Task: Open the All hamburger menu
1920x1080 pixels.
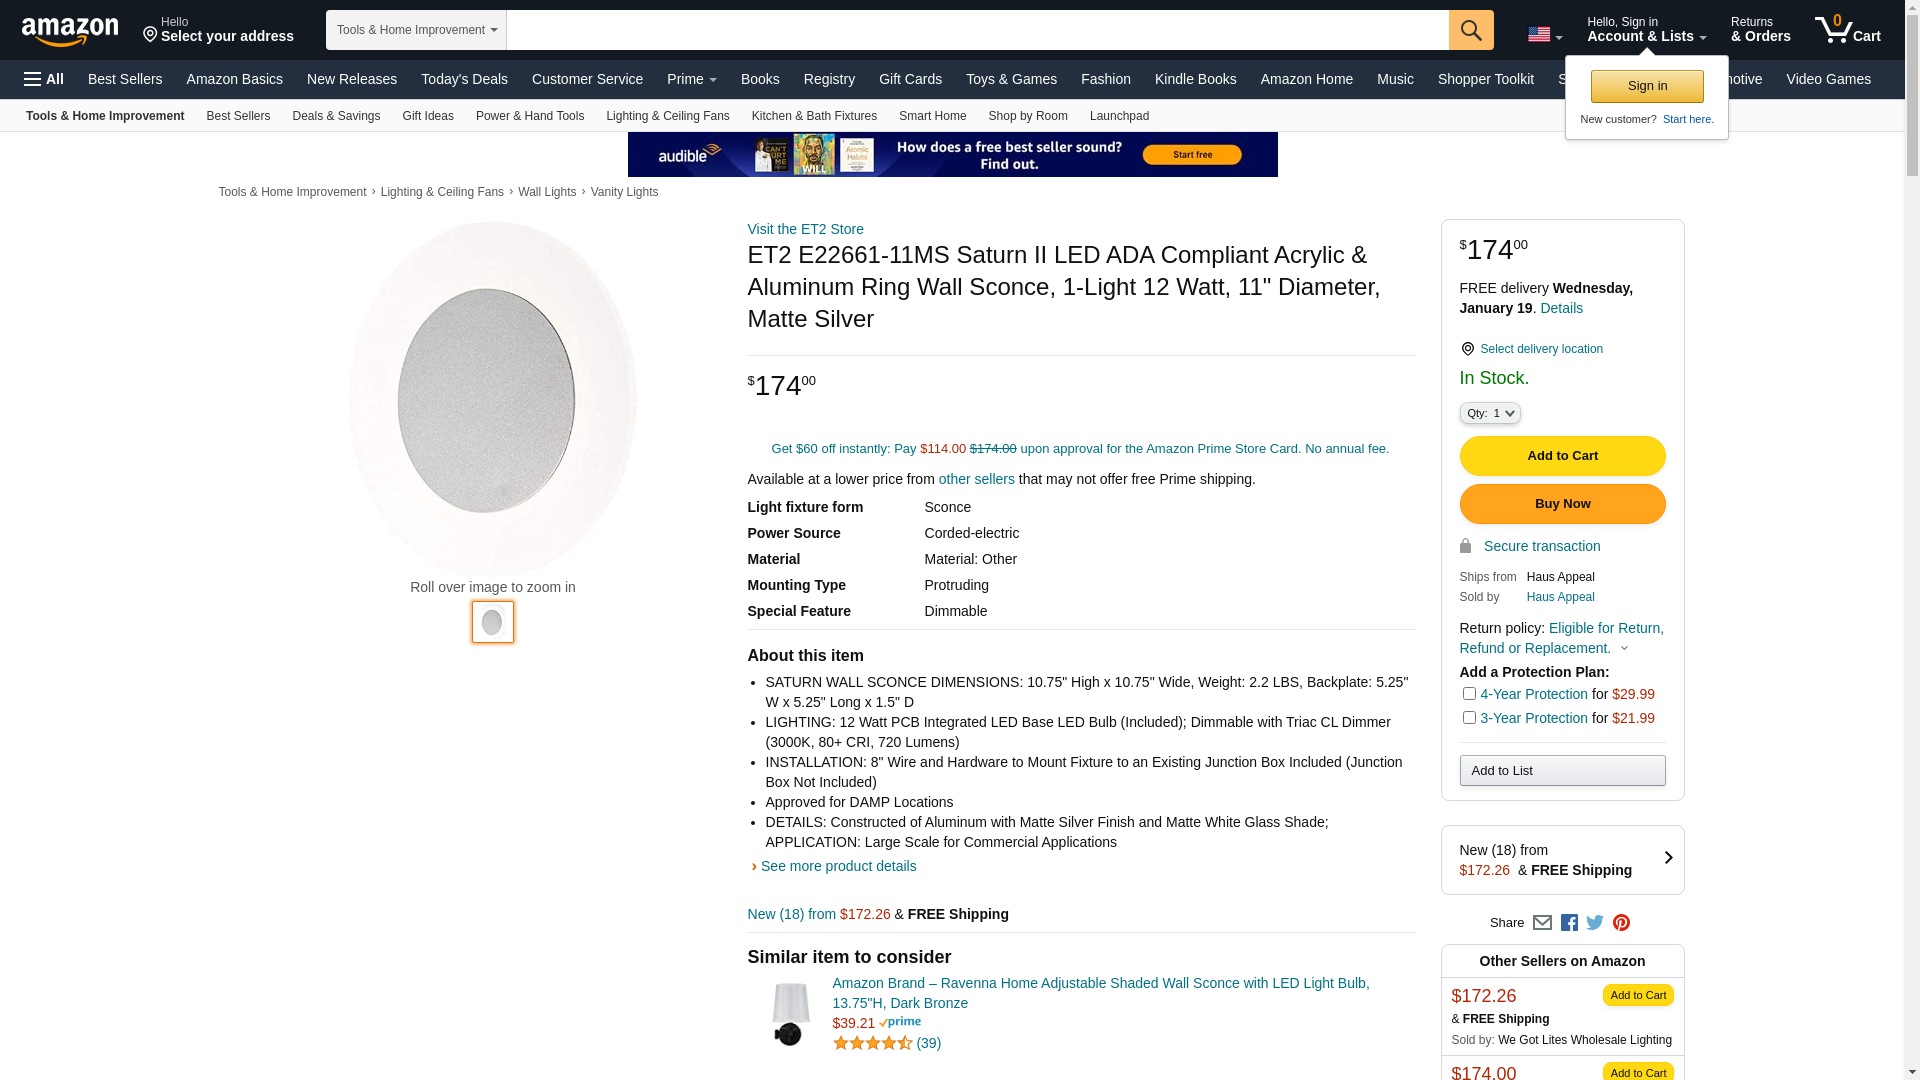Action: coord(44,79)
